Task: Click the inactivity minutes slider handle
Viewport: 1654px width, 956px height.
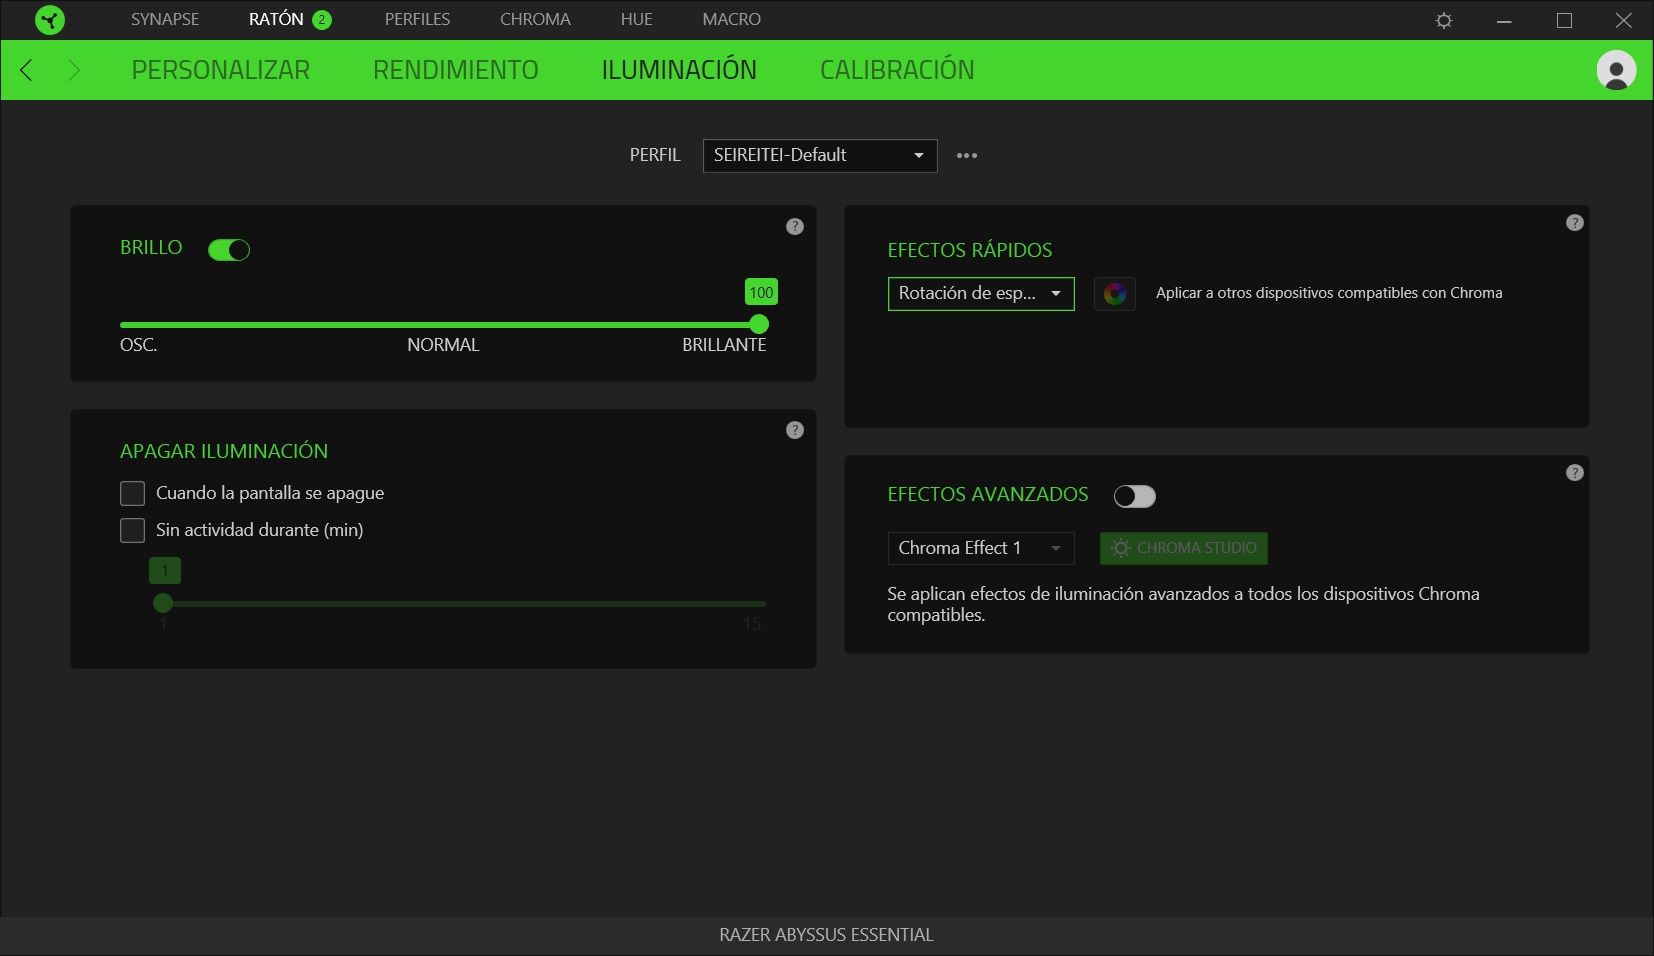Action: pyautogui.click(x=163, y=603)
